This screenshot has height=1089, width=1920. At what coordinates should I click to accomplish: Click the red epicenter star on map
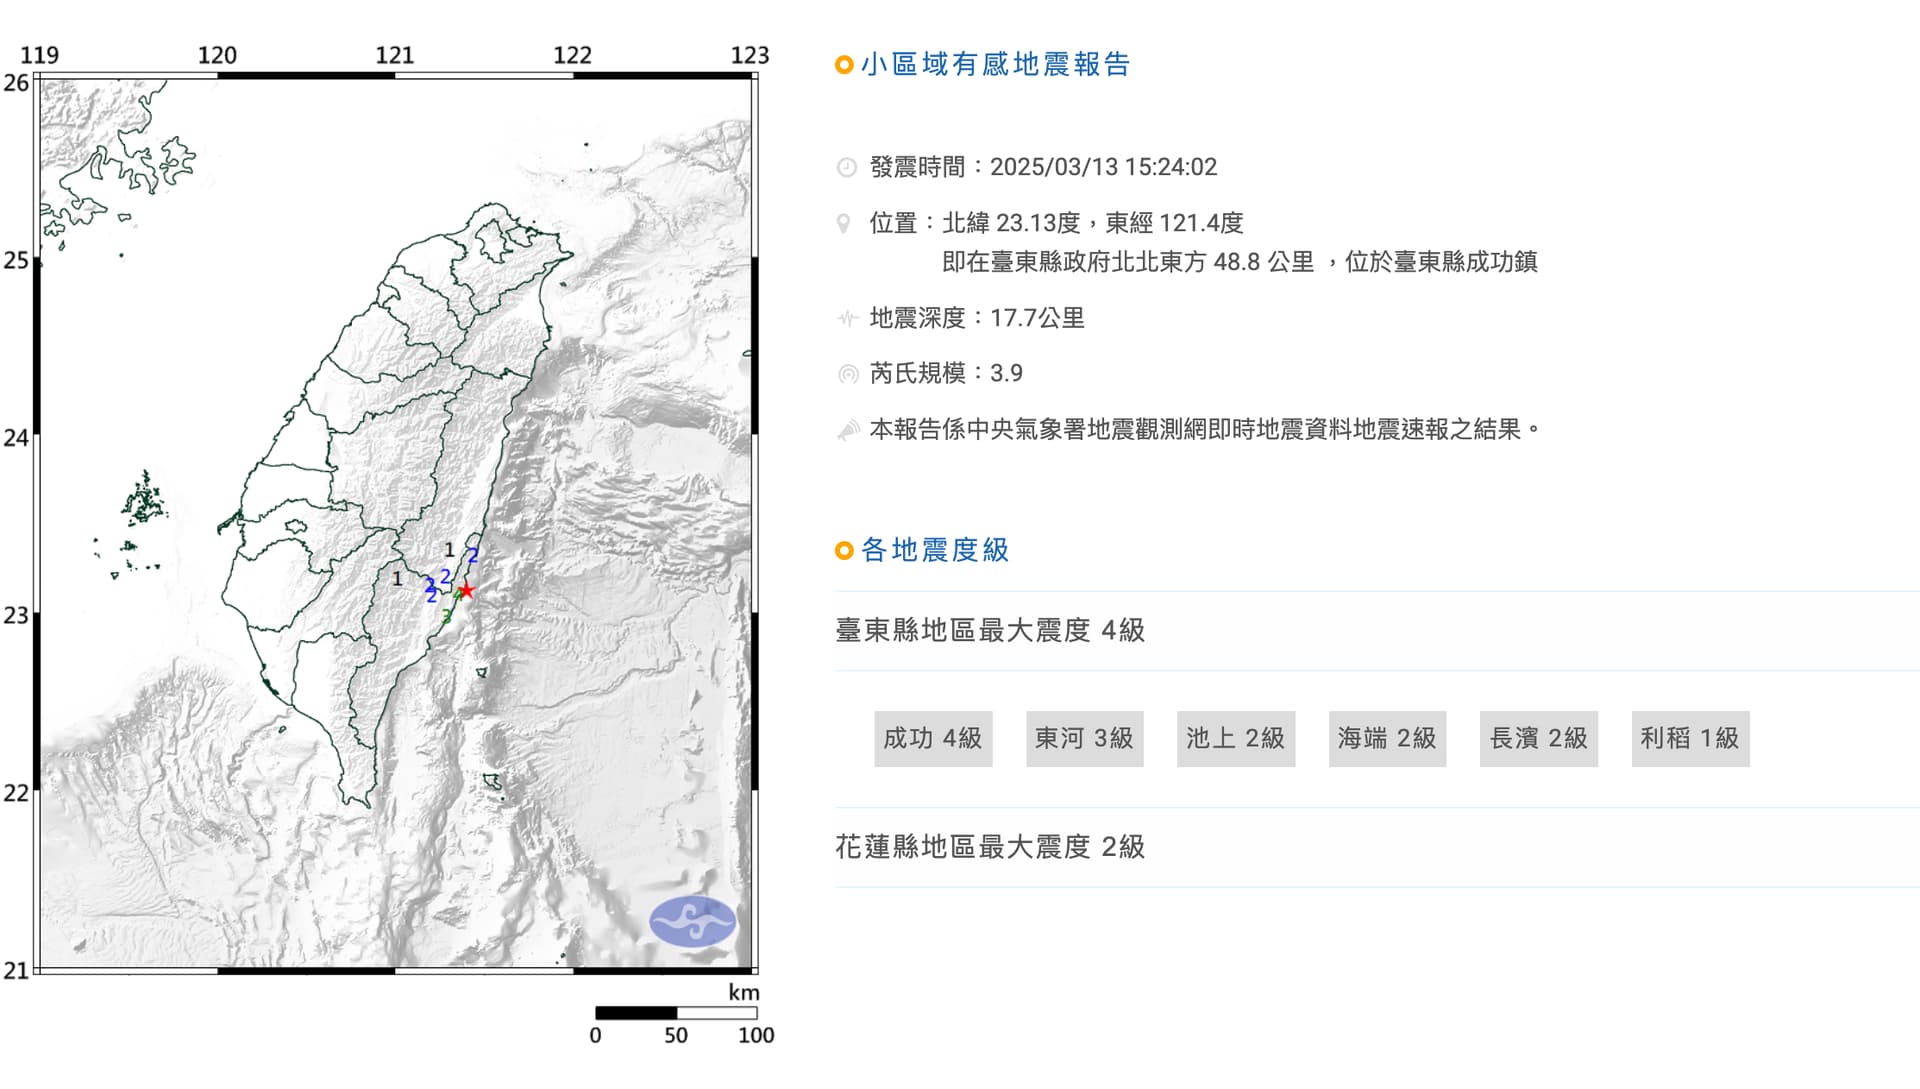click(x=465, y=591)
